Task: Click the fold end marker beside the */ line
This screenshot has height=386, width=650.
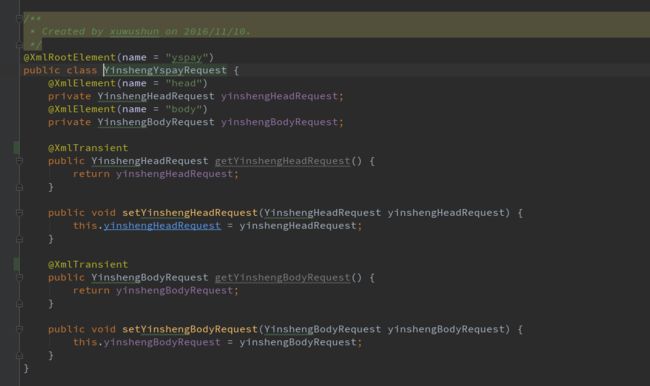Action: tap(19, 44)
